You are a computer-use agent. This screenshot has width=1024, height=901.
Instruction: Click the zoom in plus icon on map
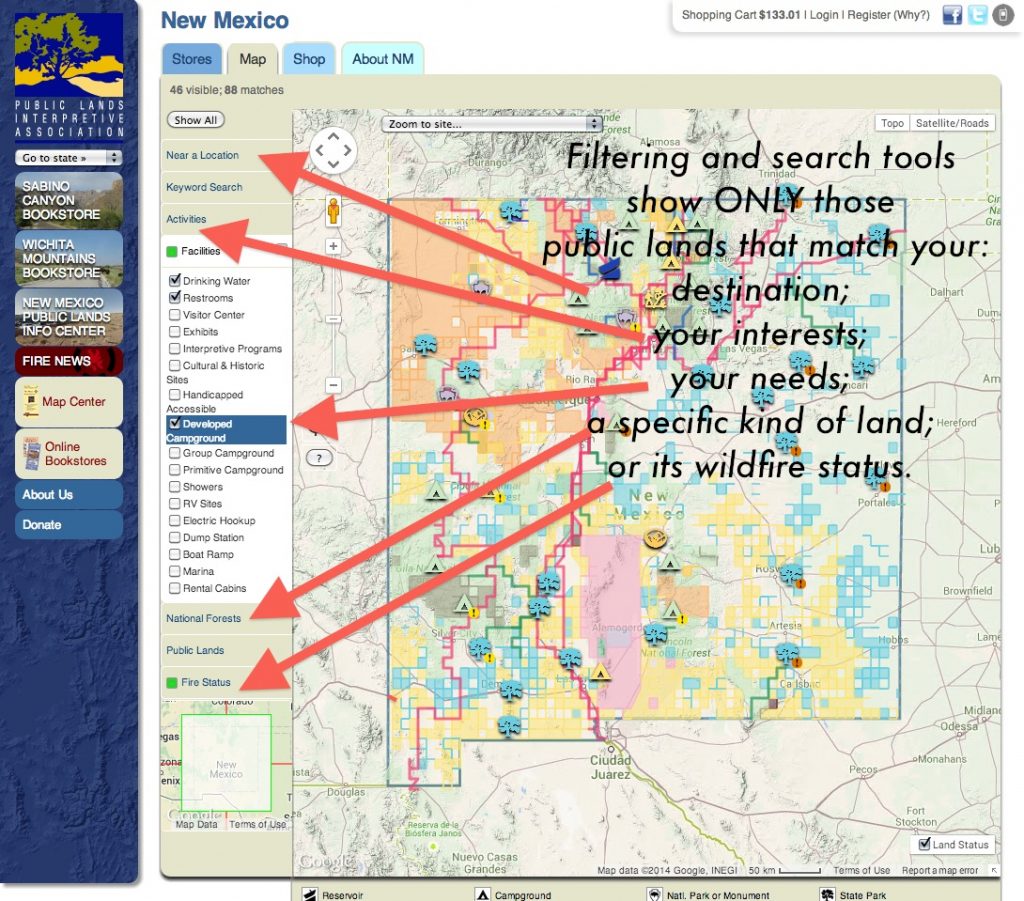(331, 243)
